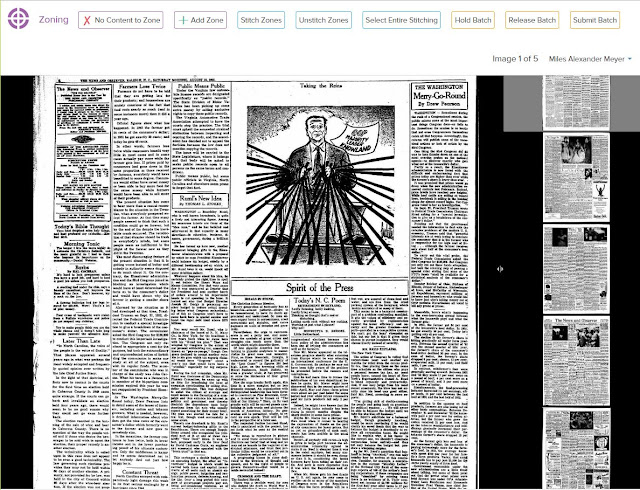Hold the current batch
The image size is (640, 490).
[473, 20]
